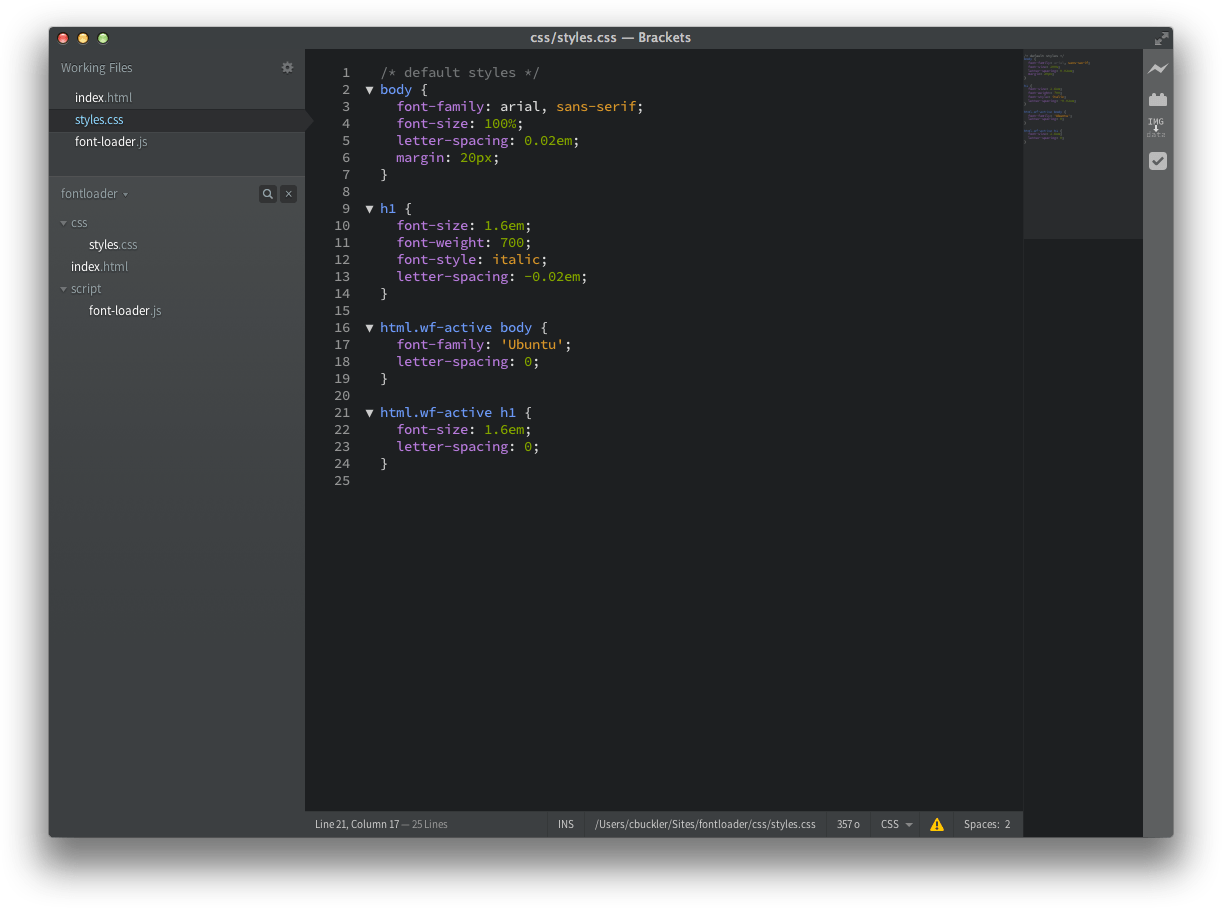Image resolution: width=1222 pixels, height=908 pixels.
Task: Click the Spaces: 2 indentation setting
Action: pyautogui.click(x=987, y=824)
